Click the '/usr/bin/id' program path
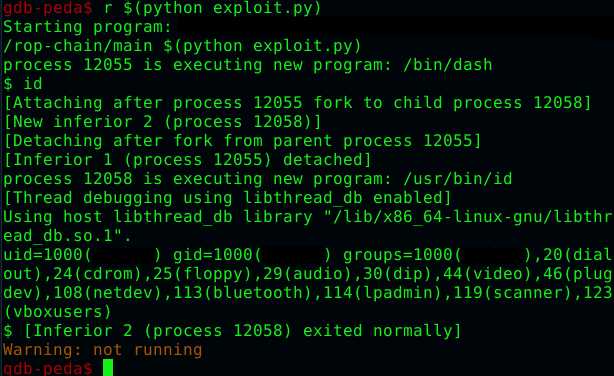 [x=457, y=179]
